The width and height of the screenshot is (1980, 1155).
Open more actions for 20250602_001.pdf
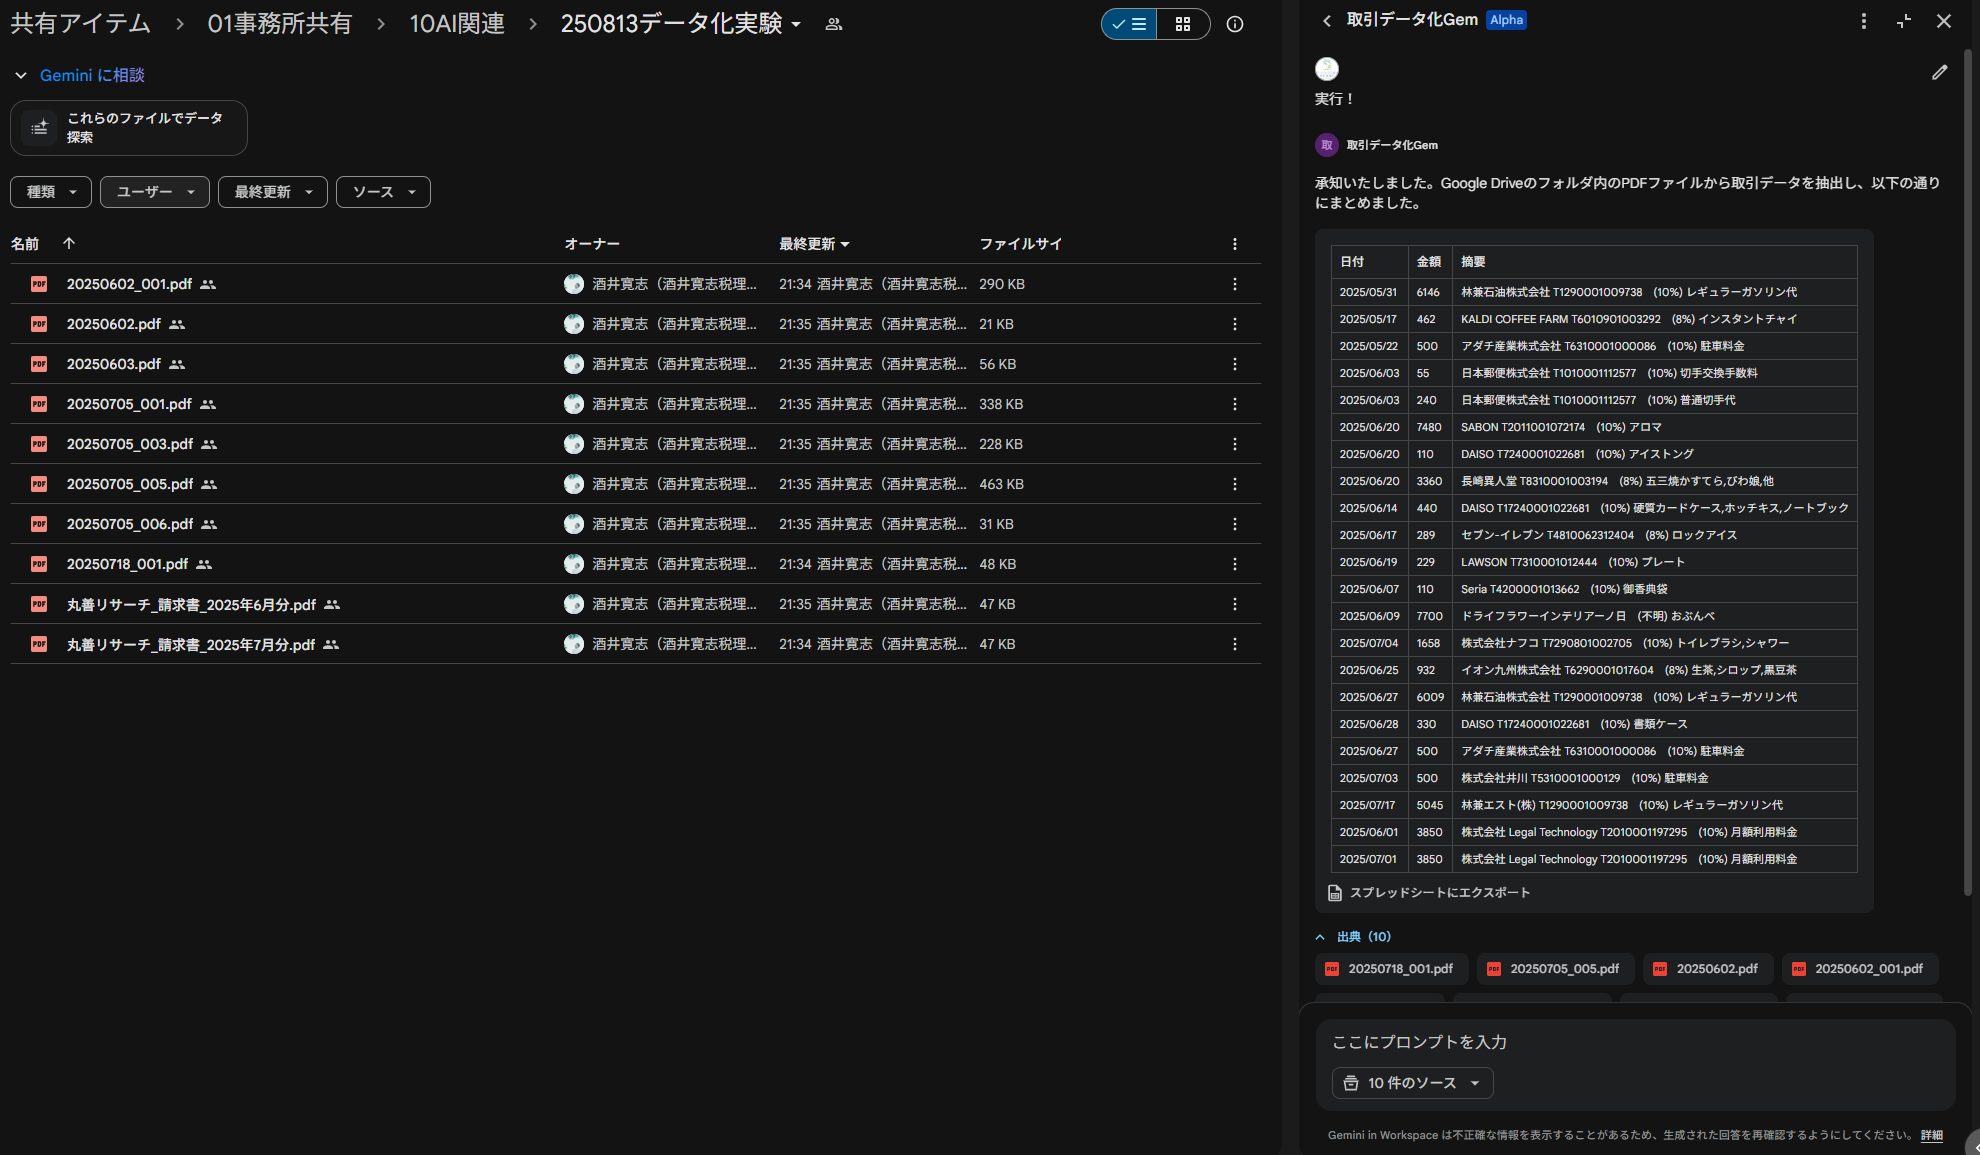tap(1235, 284)
